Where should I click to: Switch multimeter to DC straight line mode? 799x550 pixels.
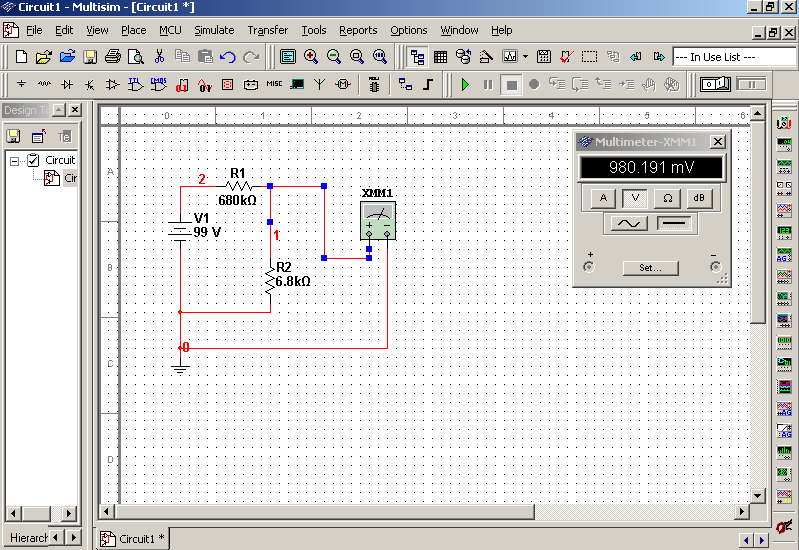674,223
